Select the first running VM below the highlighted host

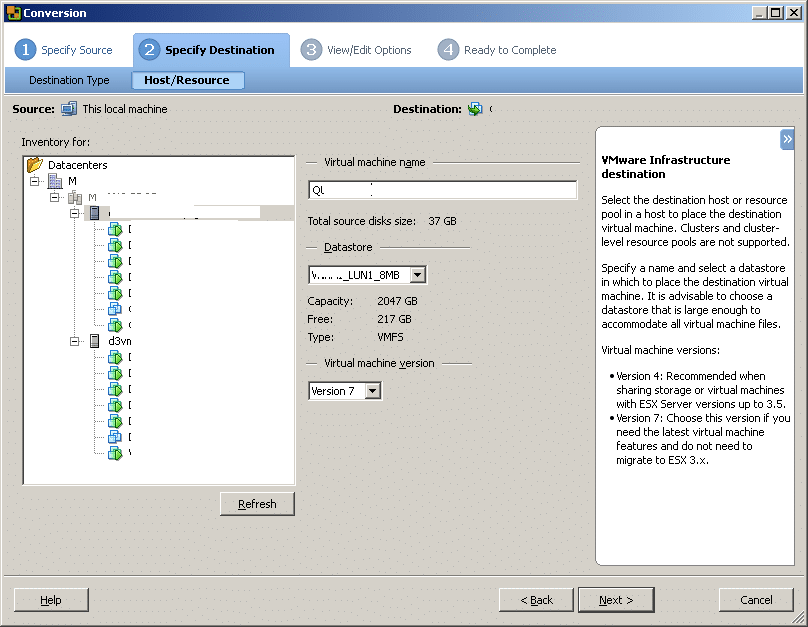click(x=115, y=229)
